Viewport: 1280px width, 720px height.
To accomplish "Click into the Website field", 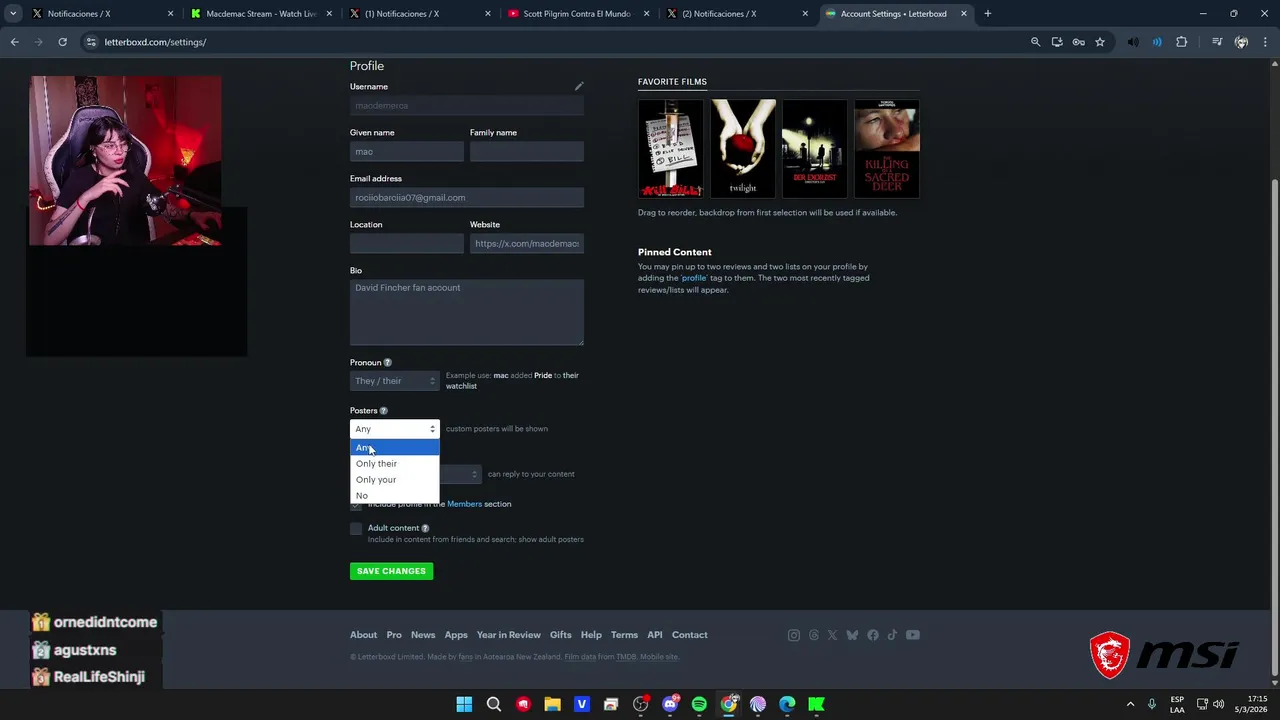I will pyautogui.click(x=527, y=243).
